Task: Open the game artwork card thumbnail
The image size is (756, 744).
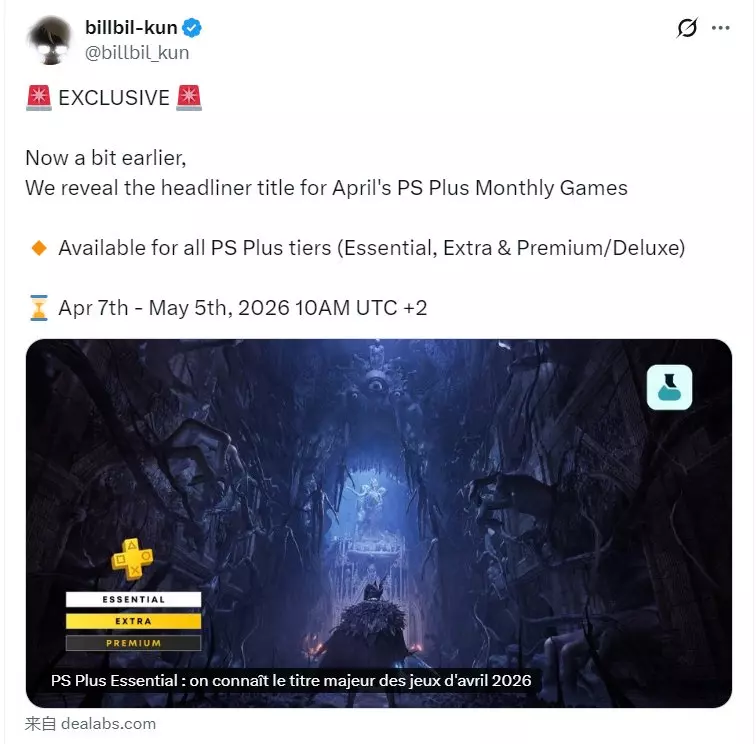Action: click(379, 523)
